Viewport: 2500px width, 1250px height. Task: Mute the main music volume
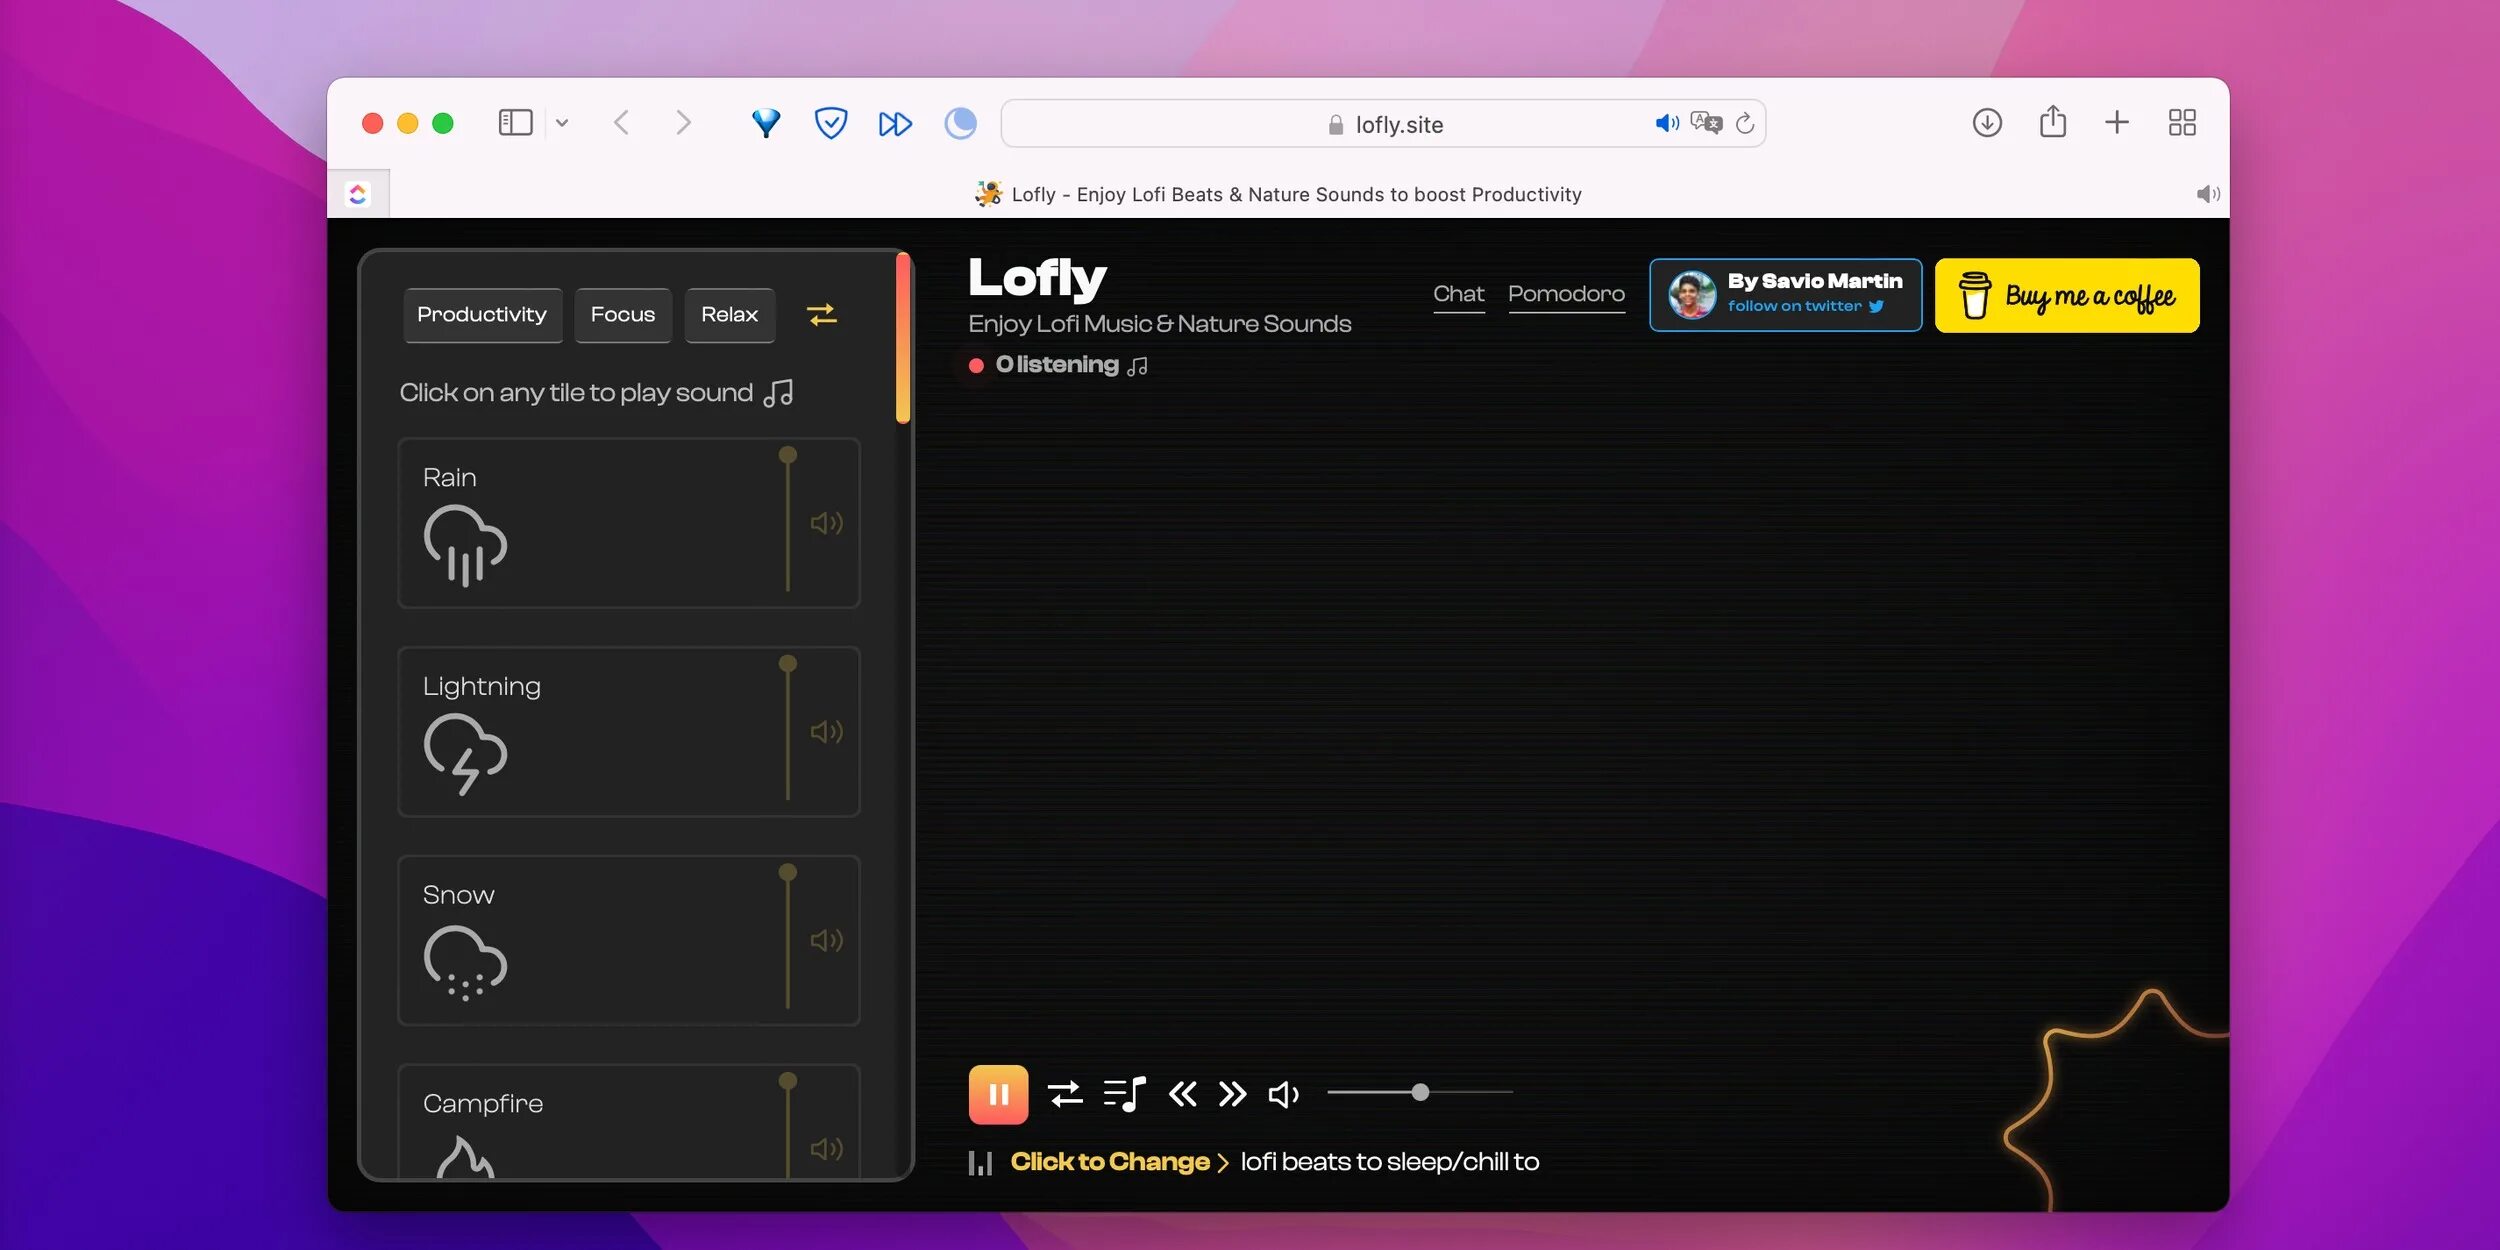(1283, 1095)
